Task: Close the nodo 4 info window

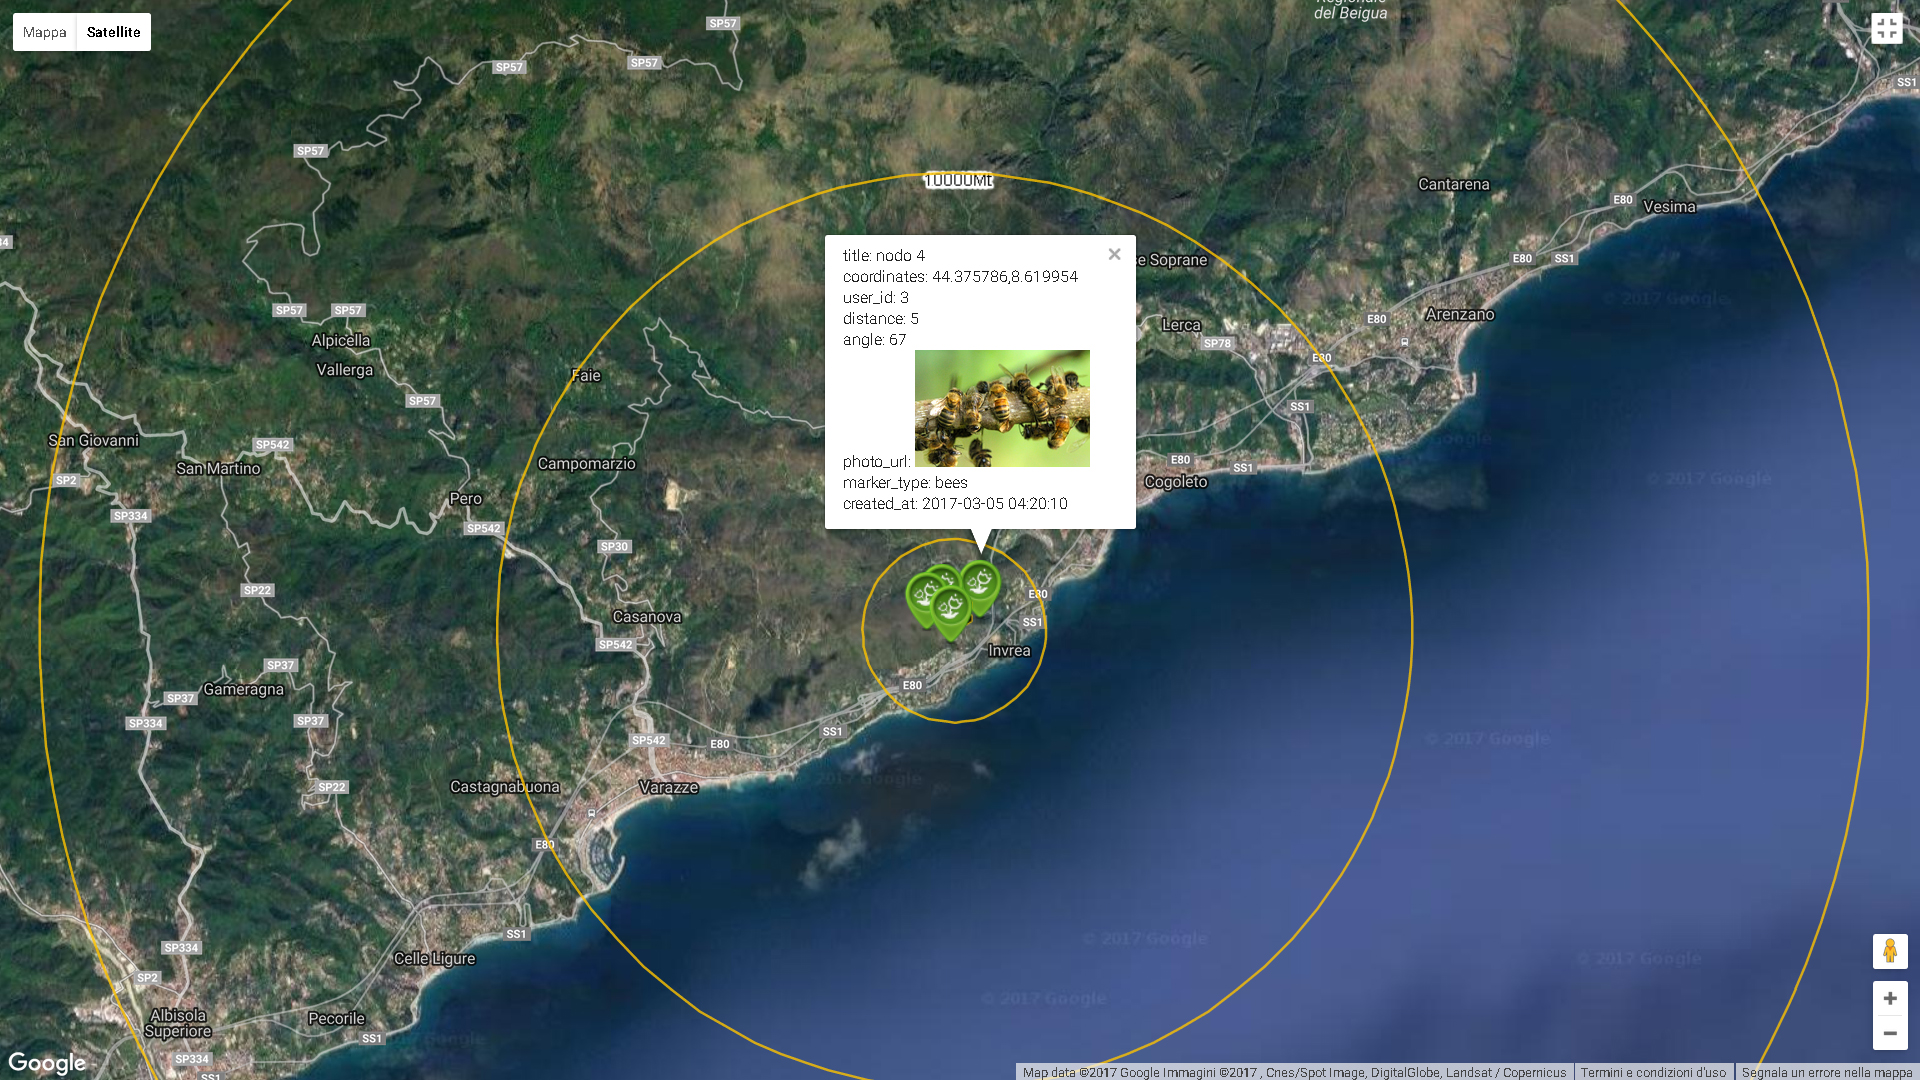Action: (1114, 254)
